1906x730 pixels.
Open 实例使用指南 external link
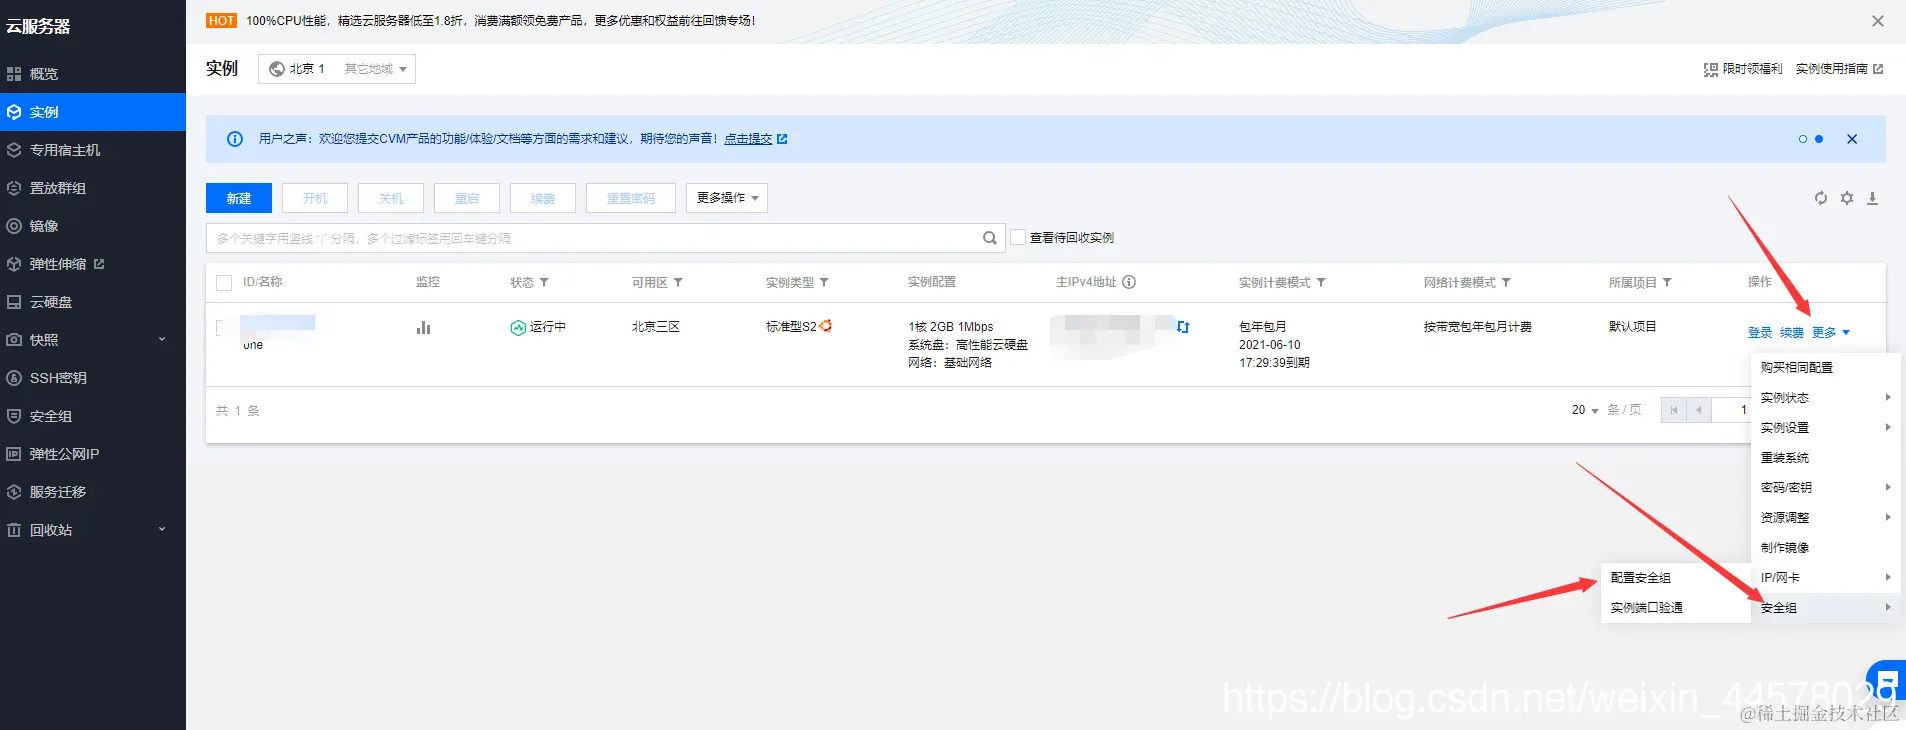(1840, 69)
